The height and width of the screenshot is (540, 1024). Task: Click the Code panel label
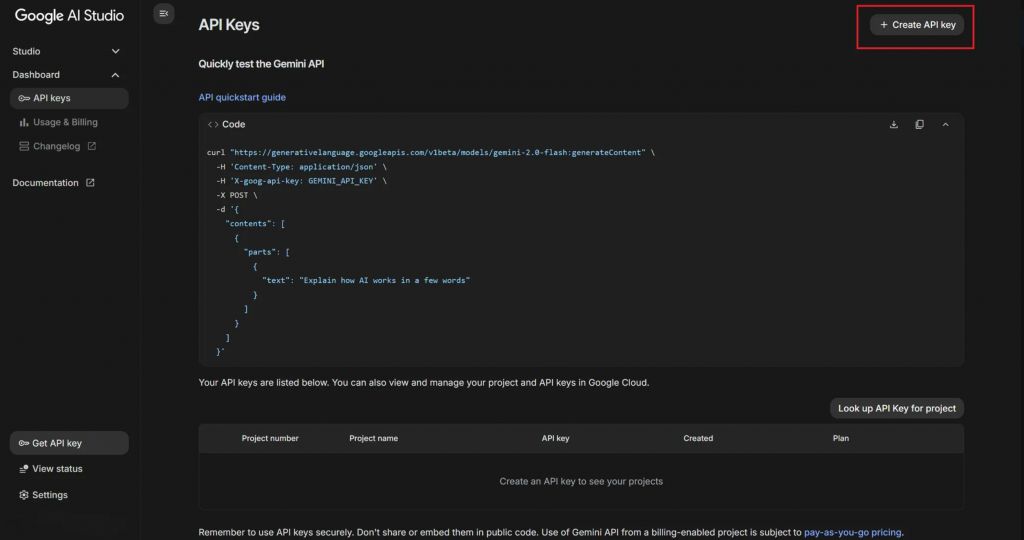click(234, 124)
